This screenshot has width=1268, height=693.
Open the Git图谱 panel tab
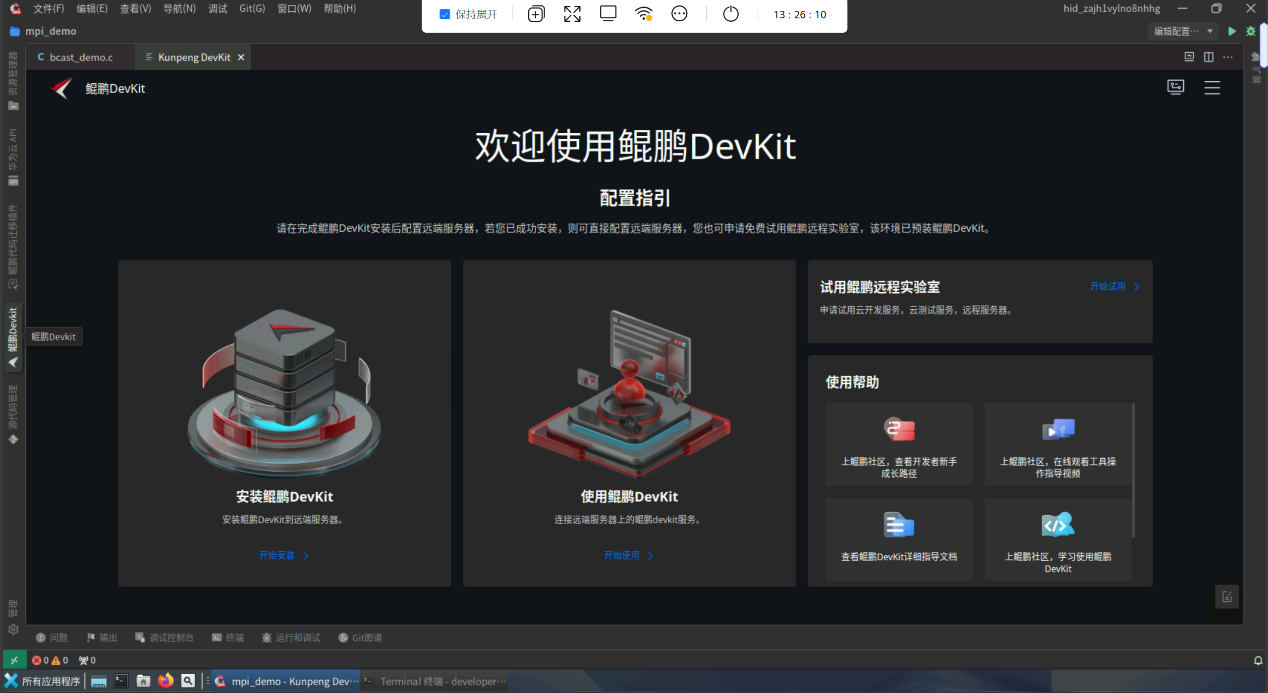(360, 637)
